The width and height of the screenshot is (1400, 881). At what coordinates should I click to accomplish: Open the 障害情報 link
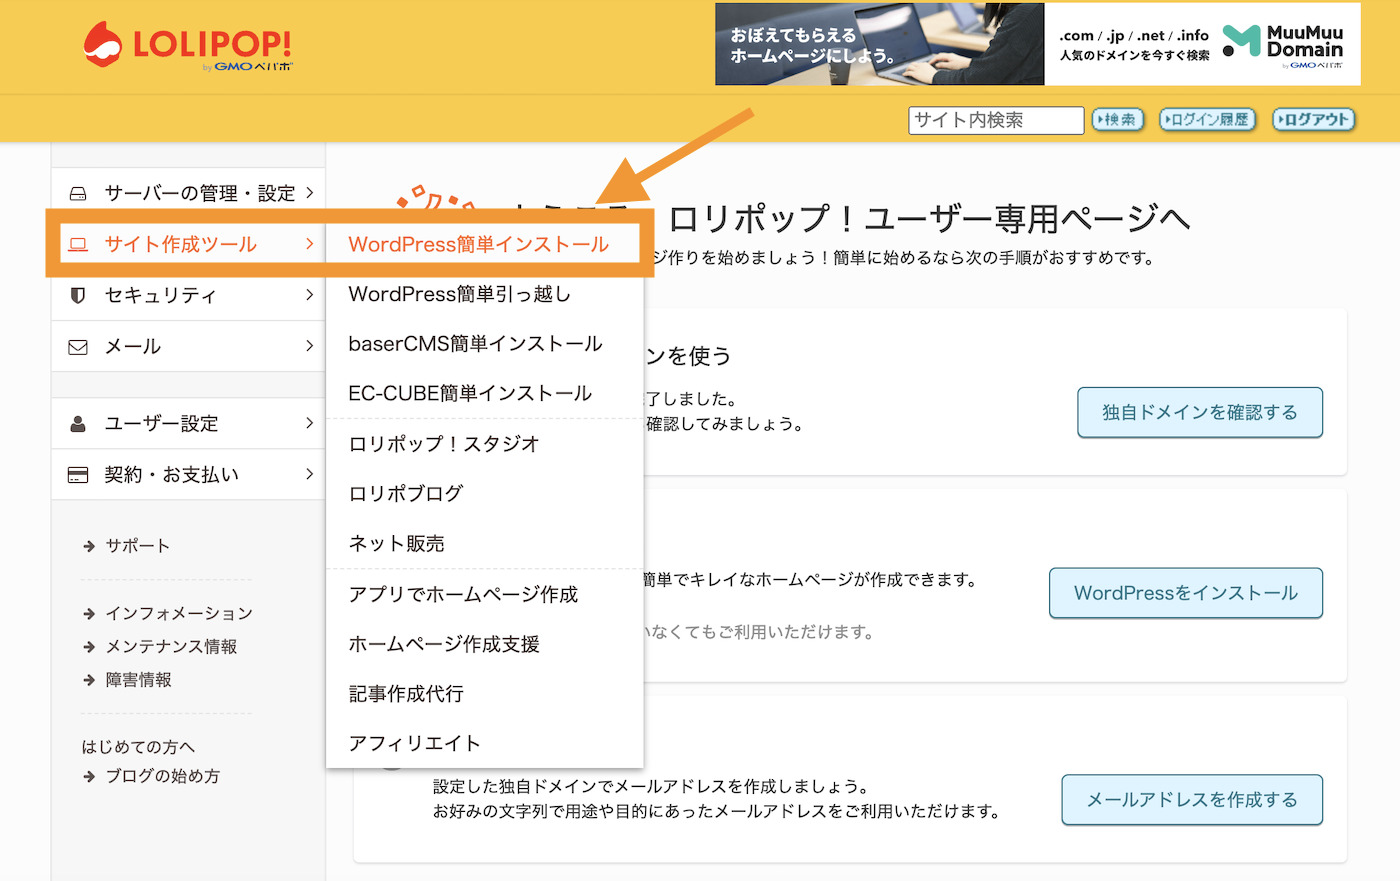[139, 680]
